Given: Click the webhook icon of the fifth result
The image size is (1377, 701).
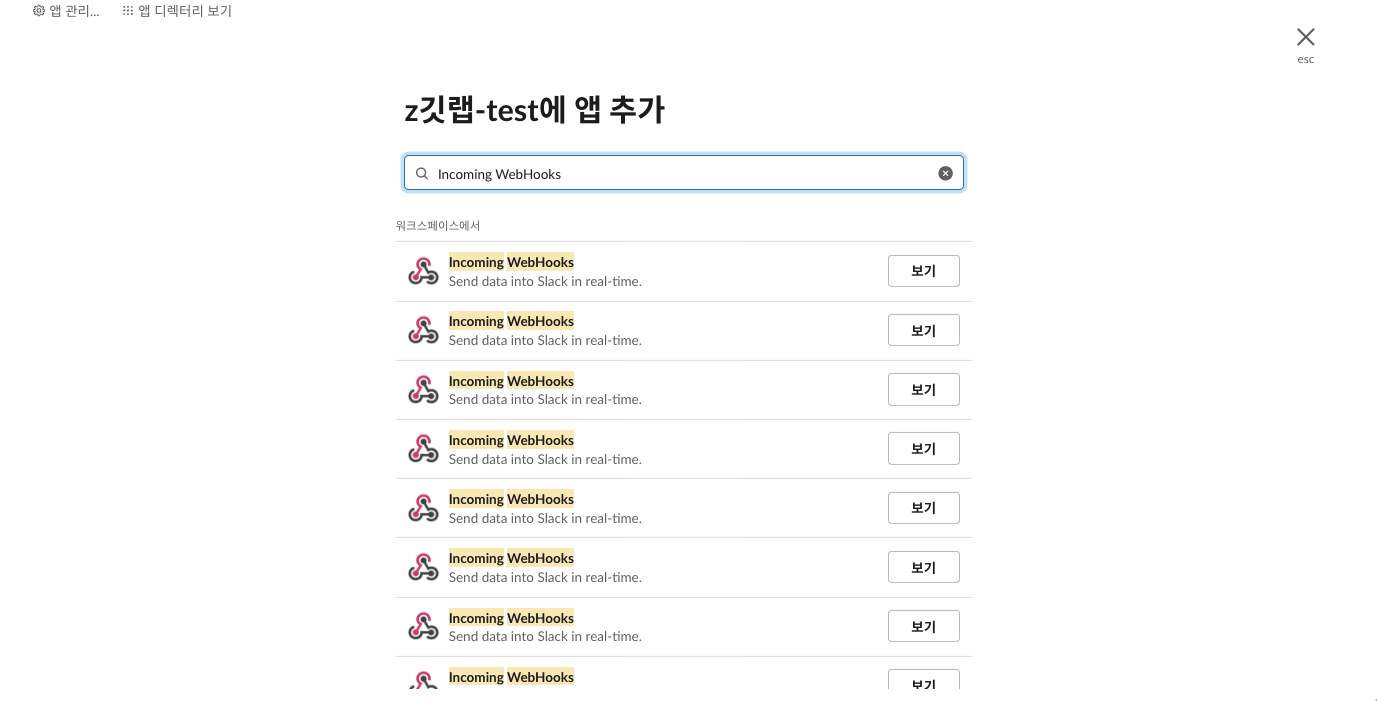Looking at the screenshot, I should [424, 508].
